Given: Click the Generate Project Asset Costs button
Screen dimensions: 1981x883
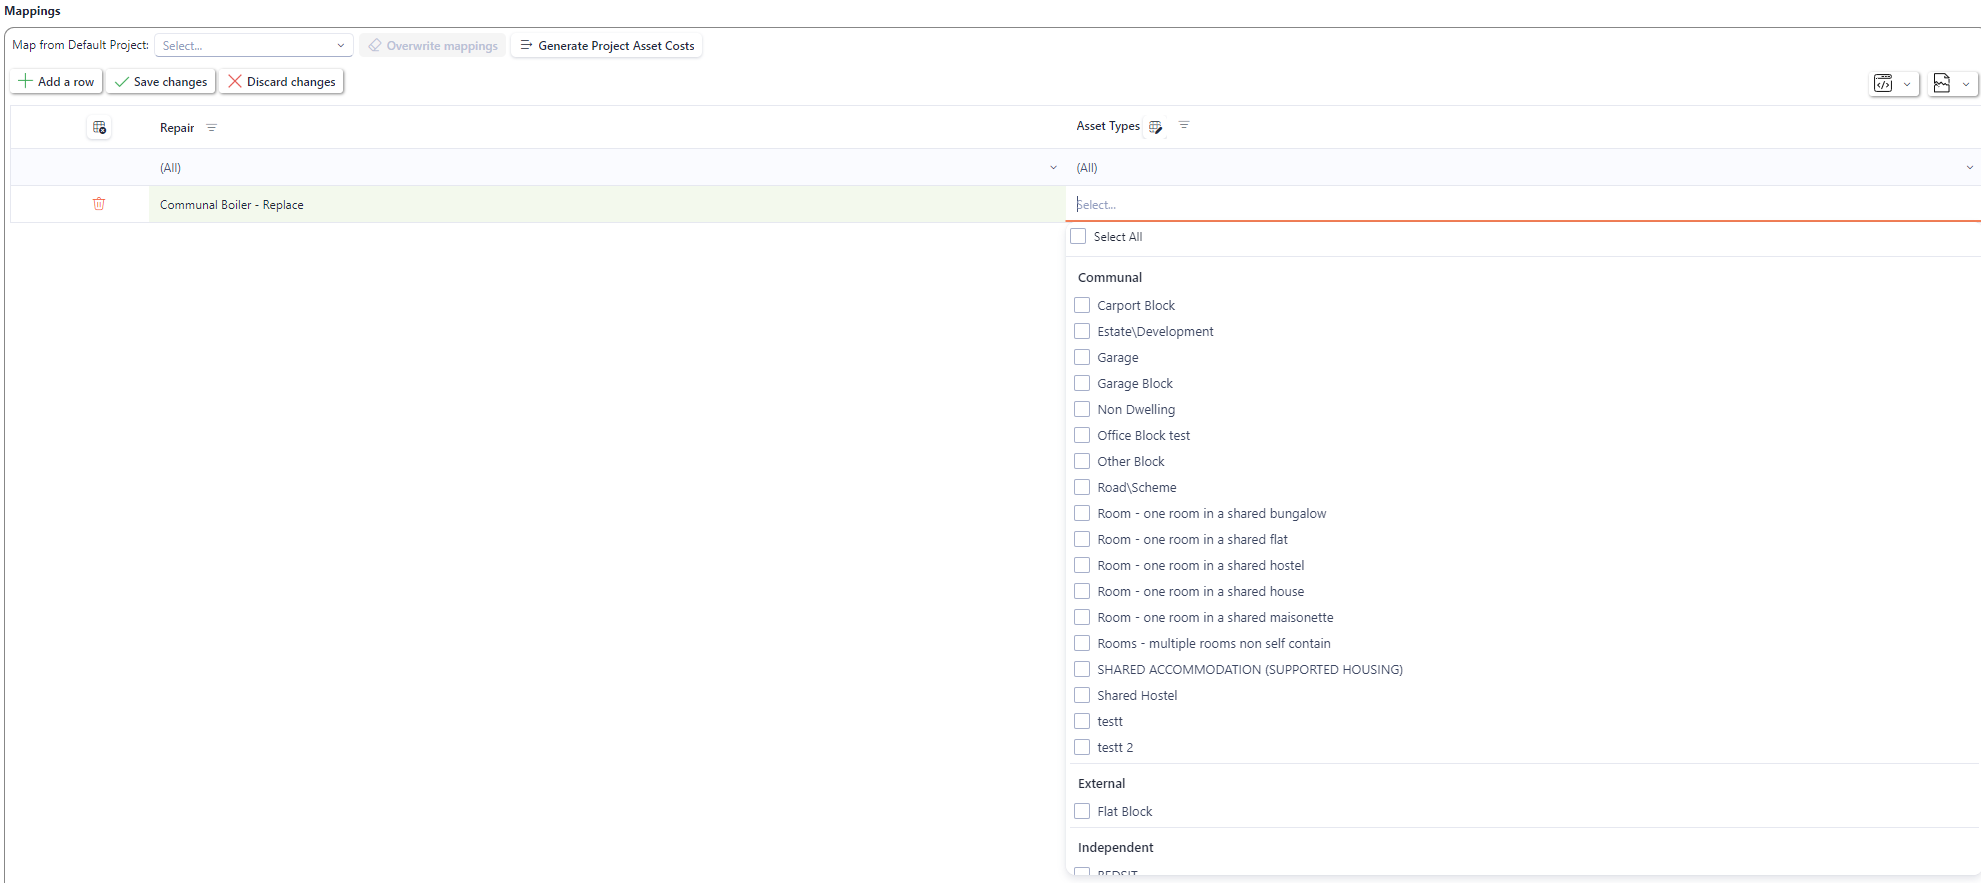Looking at the screenshot, I should pos(606,46).
